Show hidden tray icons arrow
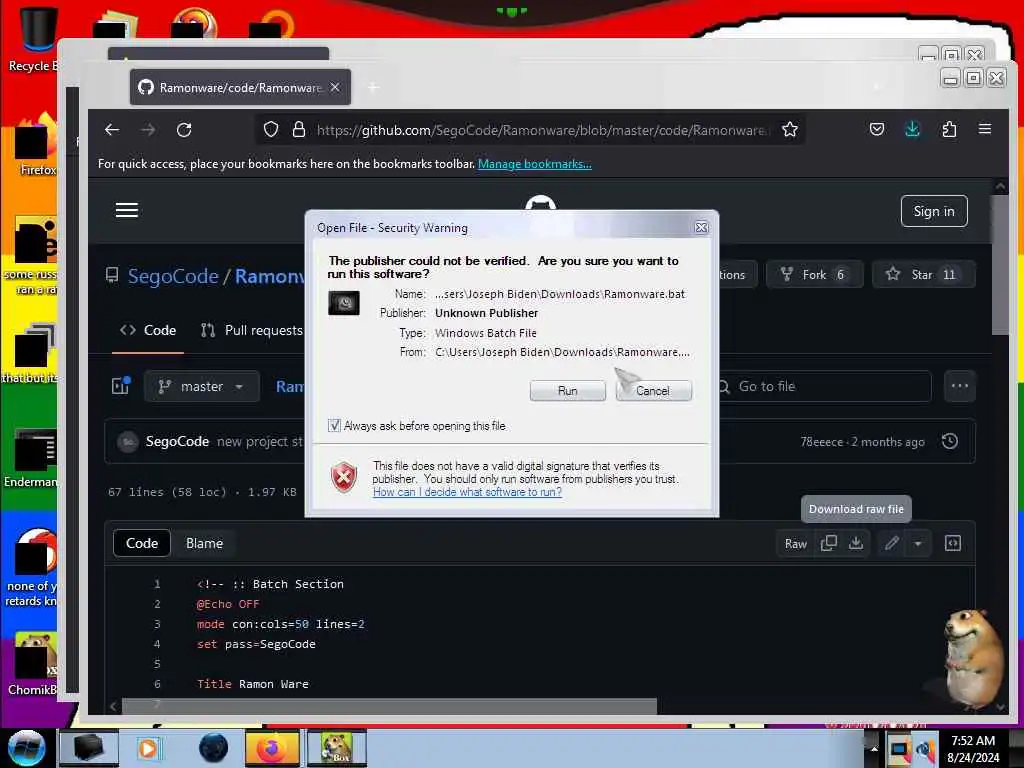Screen dimensions: 1024x768 click(874, 748)
